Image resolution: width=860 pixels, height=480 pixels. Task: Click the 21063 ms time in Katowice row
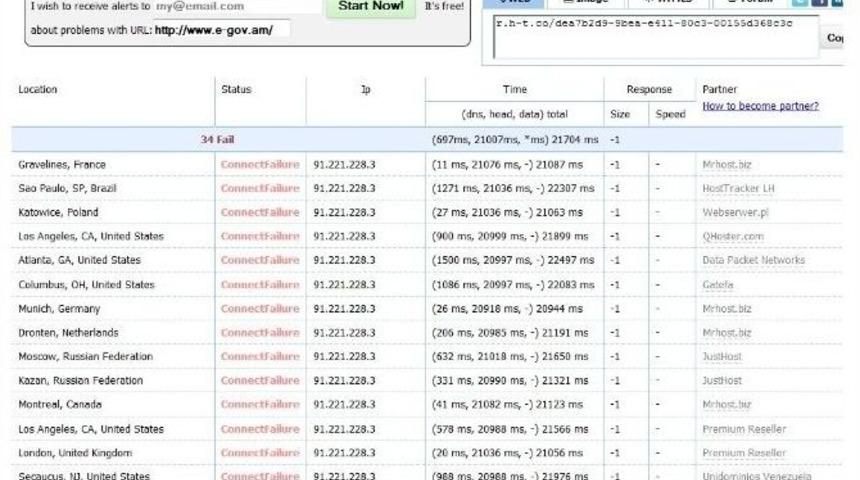pyautogui.click(x=559, y=213)
